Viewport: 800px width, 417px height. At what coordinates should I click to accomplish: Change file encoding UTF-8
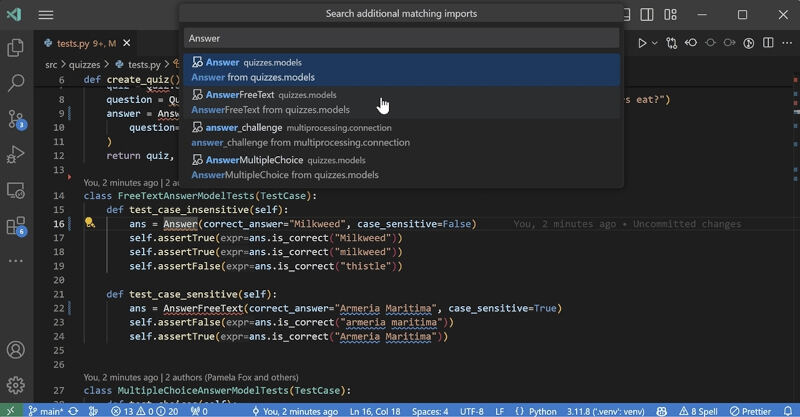click(x=471, y=411)
